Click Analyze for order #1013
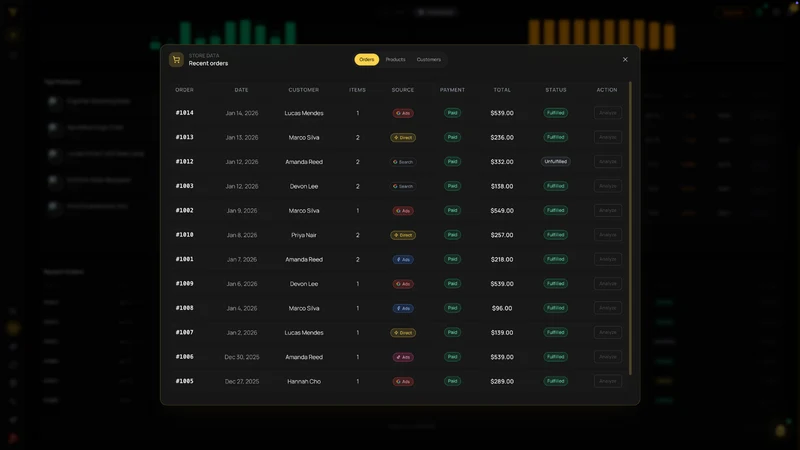 (x=608, y=137)
